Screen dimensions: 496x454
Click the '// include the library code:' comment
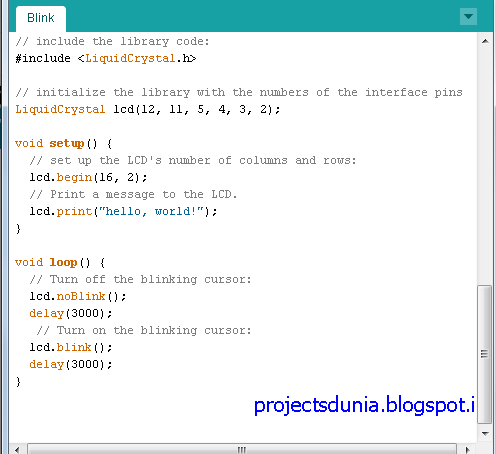point(112,41)
